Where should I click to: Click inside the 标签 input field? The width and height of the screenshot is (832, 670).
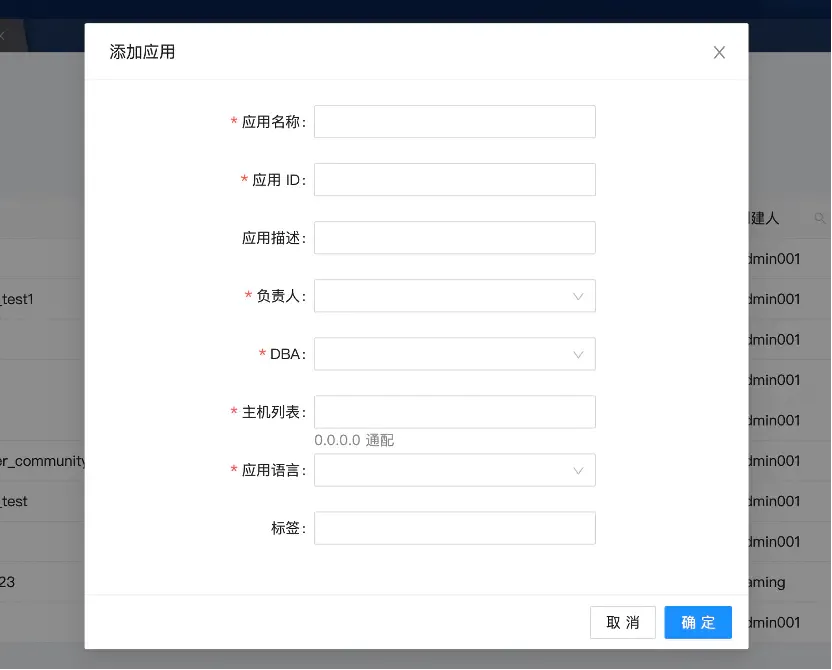click(x=454, y=528)
